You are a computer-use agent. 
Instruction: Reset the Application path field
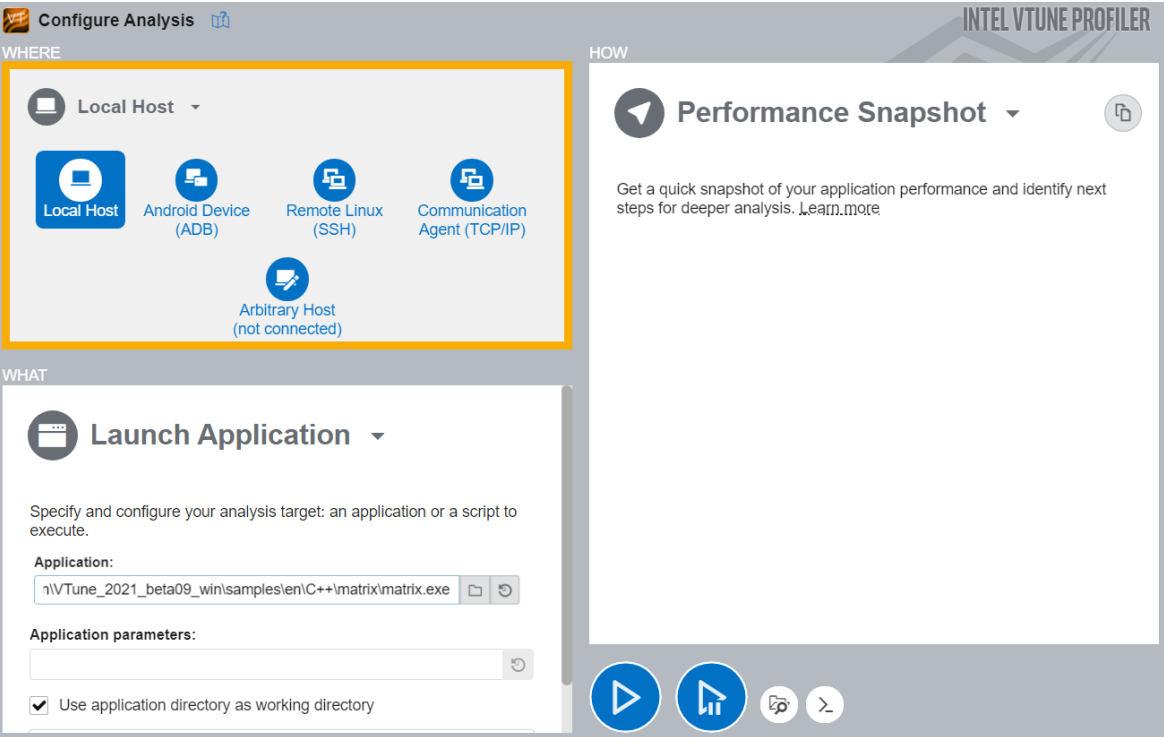tap(505, 590)
